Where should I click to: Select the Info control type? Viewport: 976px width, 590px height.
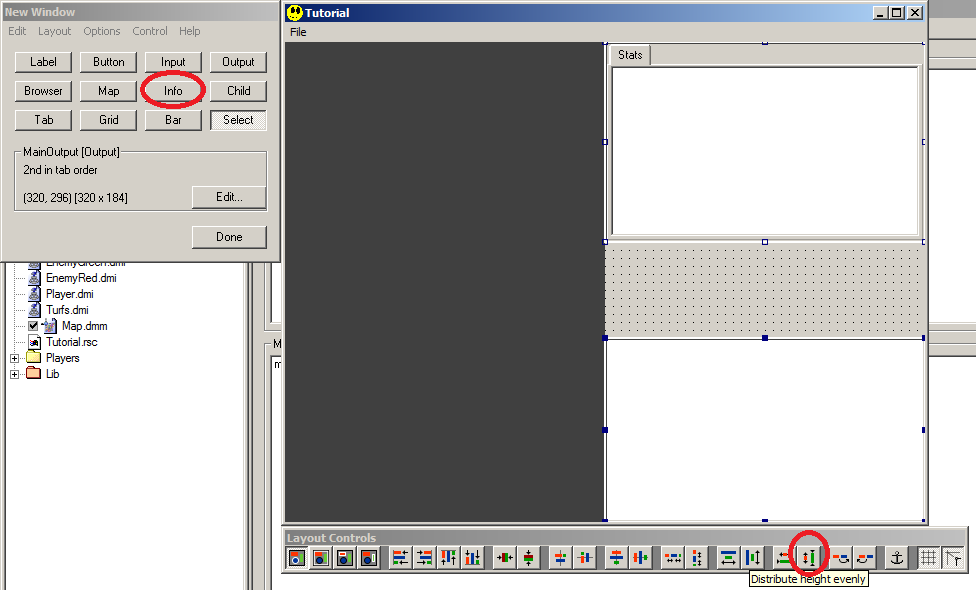coord(172,90)
